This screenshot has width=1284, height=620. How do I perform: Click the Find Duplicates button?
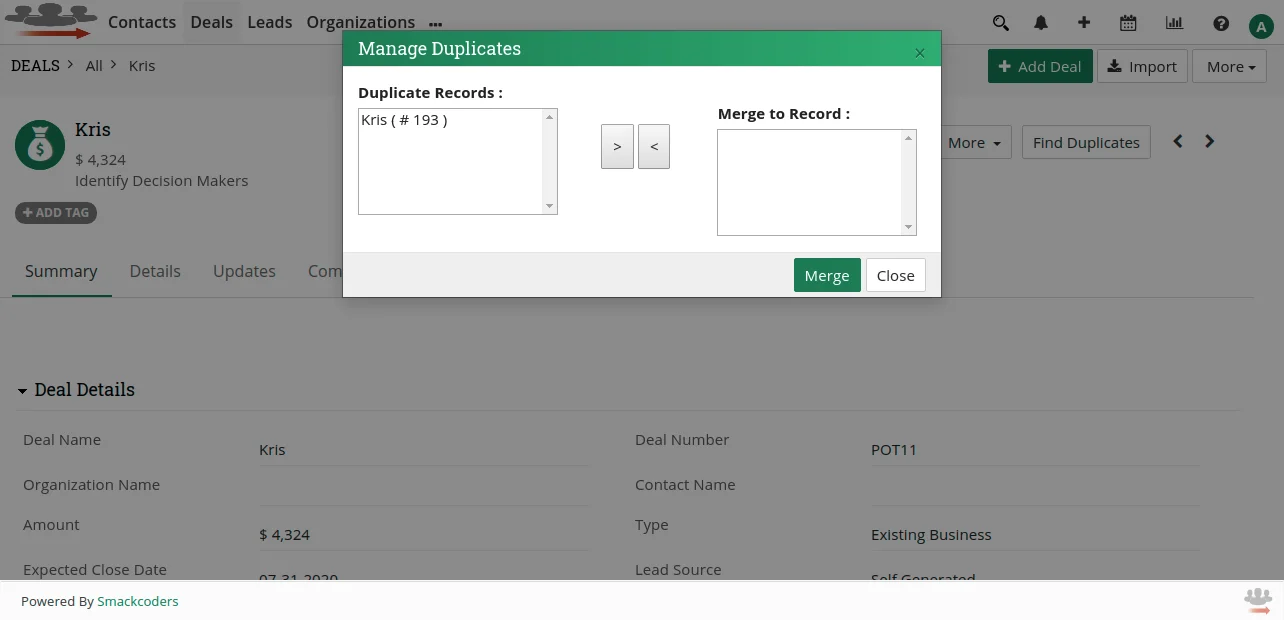click(x=1086, y=142)
